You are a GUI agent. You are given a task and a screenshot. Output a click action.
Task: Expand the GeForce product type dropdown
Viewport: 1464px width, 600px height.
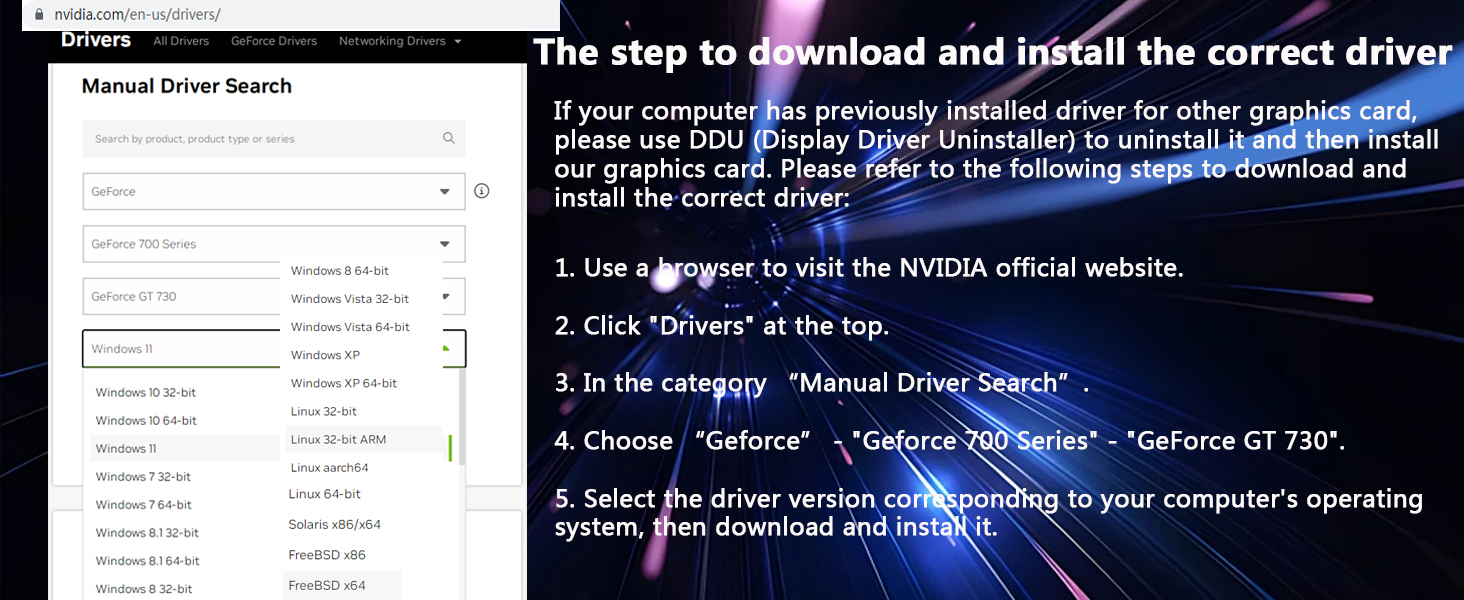tap(274, 191)
